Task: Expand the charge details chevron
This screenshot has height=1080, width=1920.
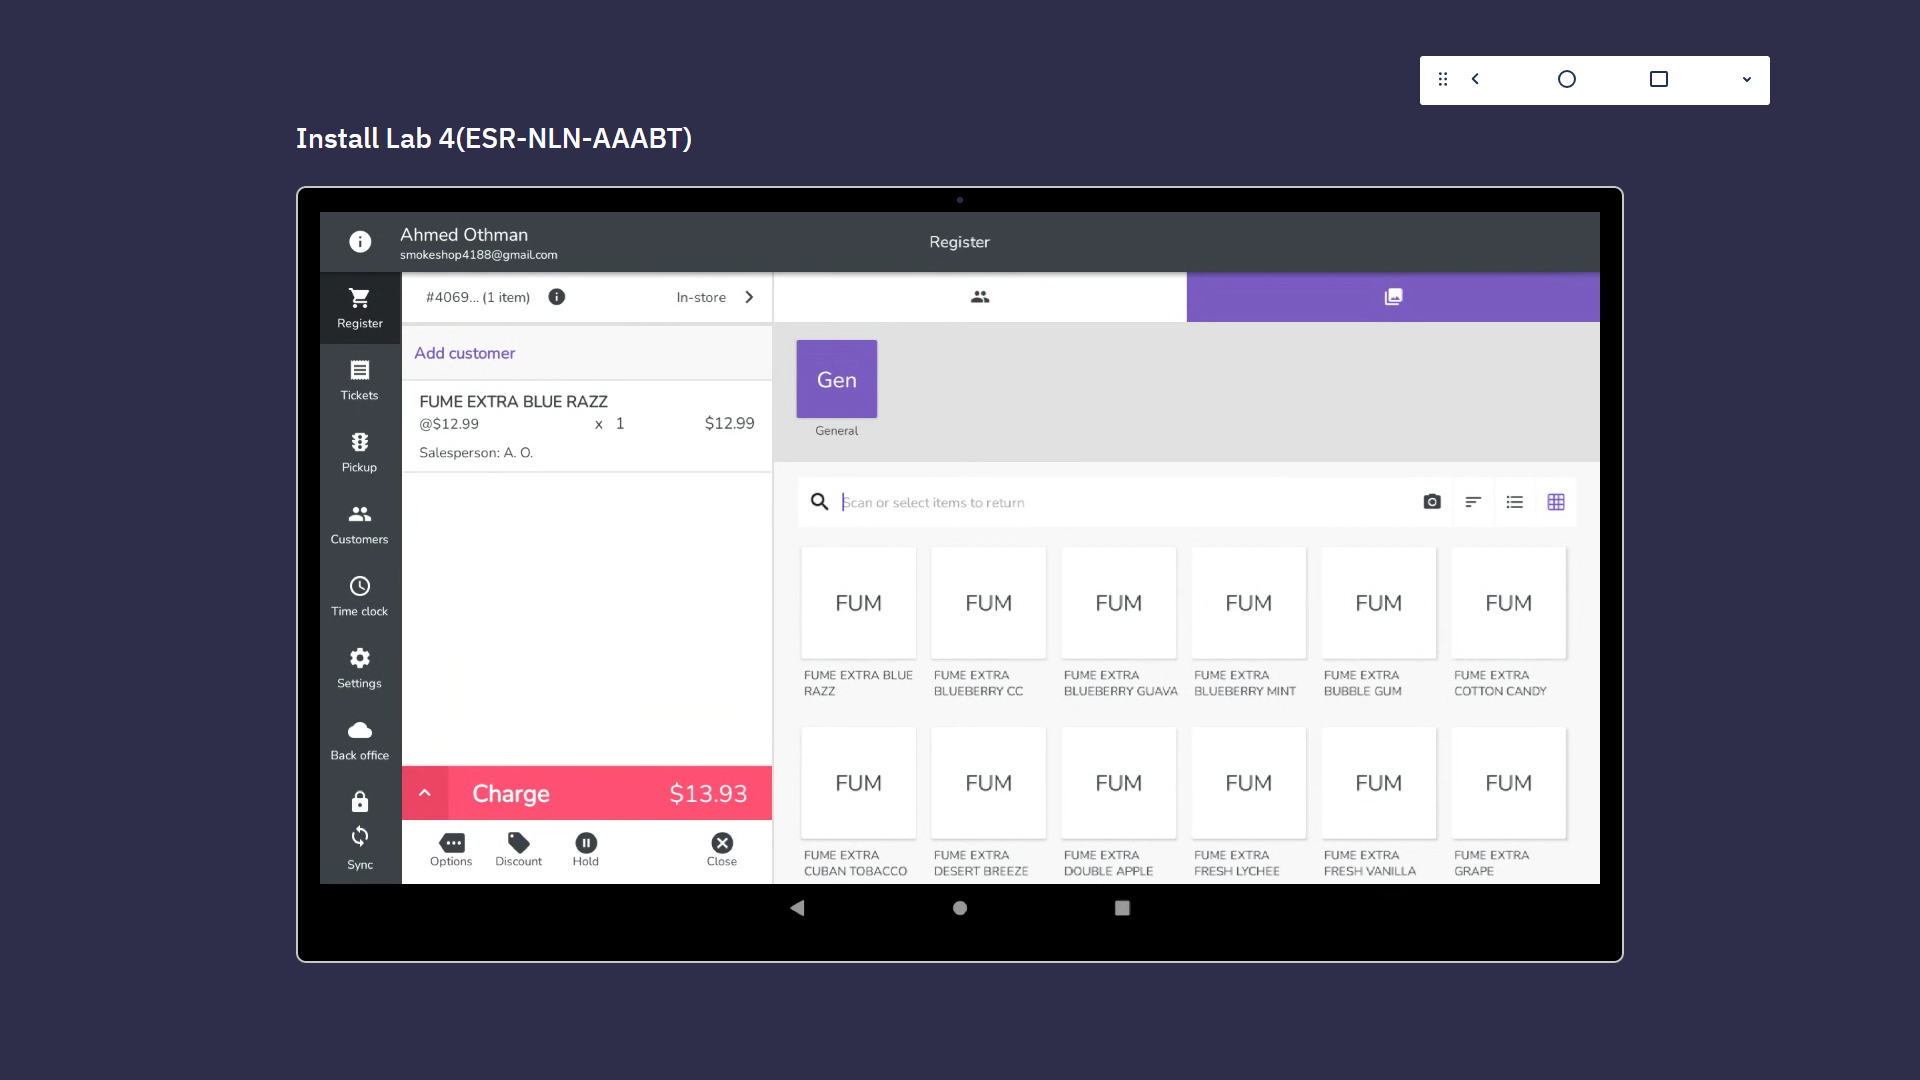Action: [x=425, y=793]
